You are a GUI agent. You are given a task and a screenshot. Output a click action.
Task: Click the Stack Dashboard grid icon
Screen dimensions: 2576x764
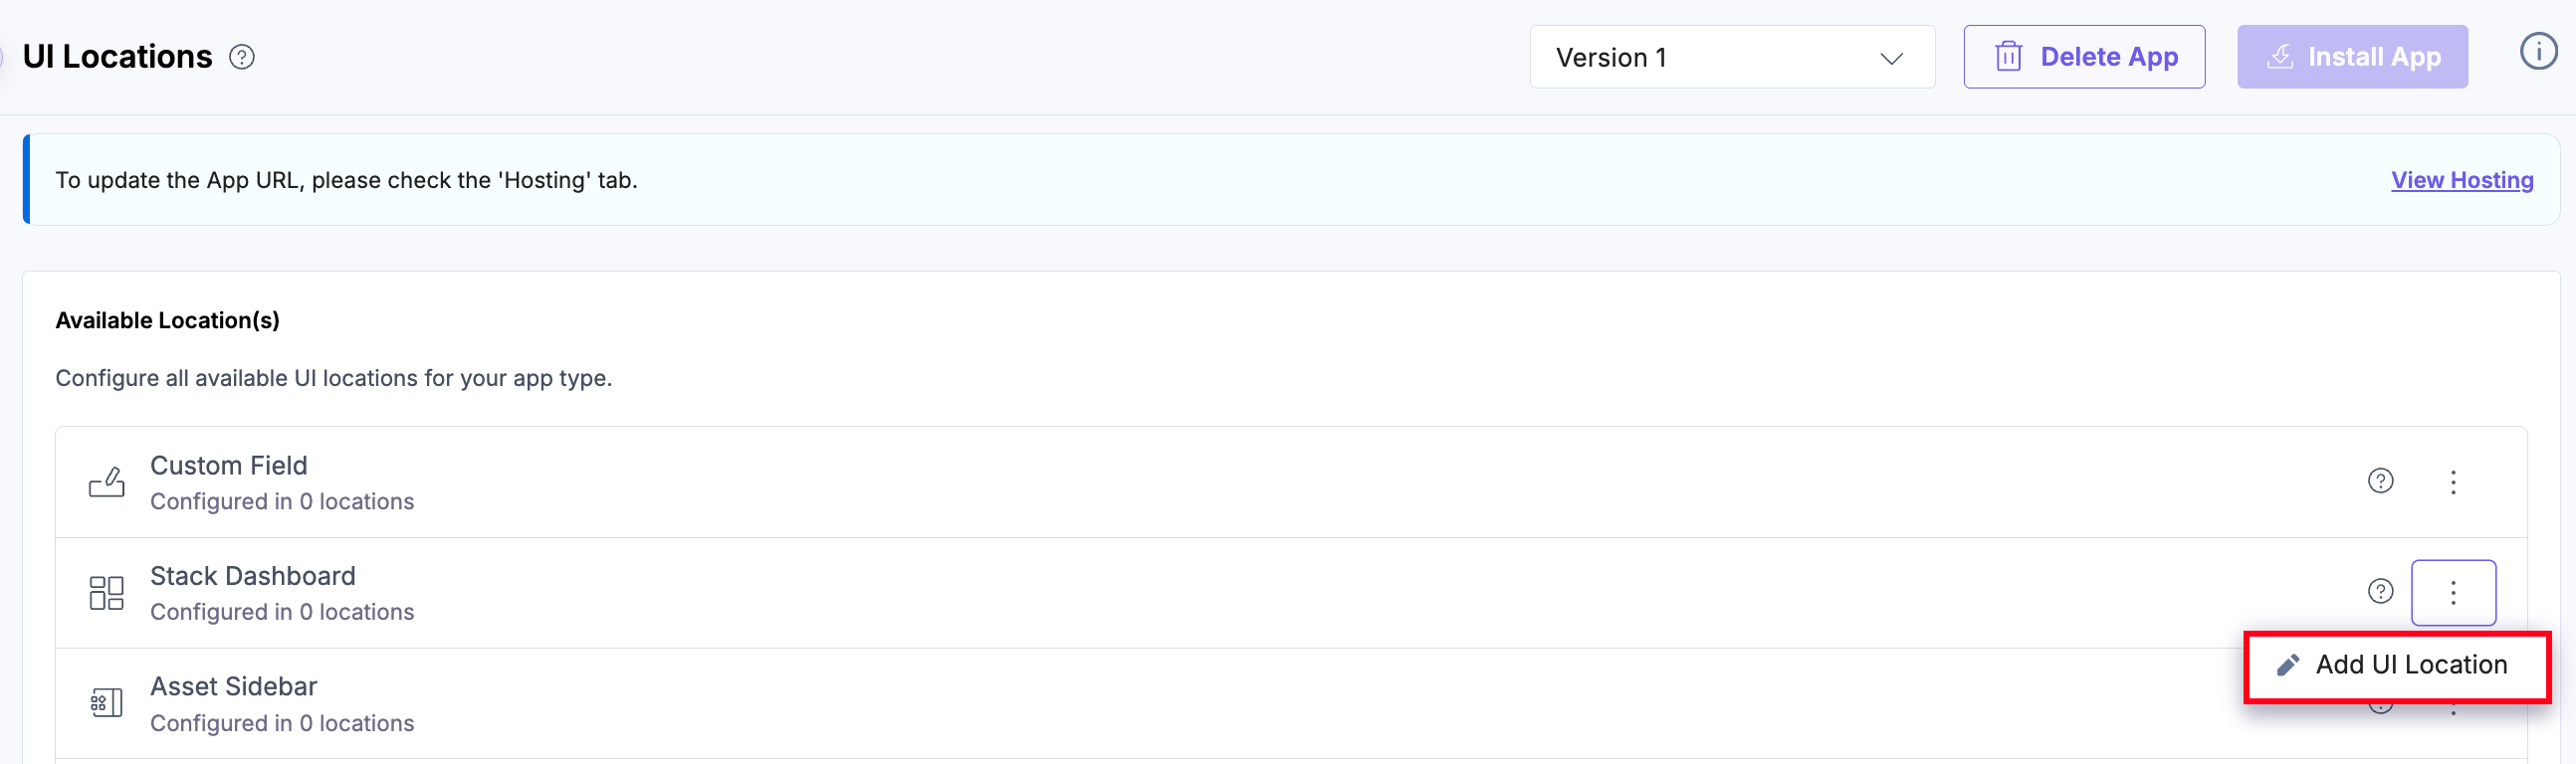[x=107, y=592]
